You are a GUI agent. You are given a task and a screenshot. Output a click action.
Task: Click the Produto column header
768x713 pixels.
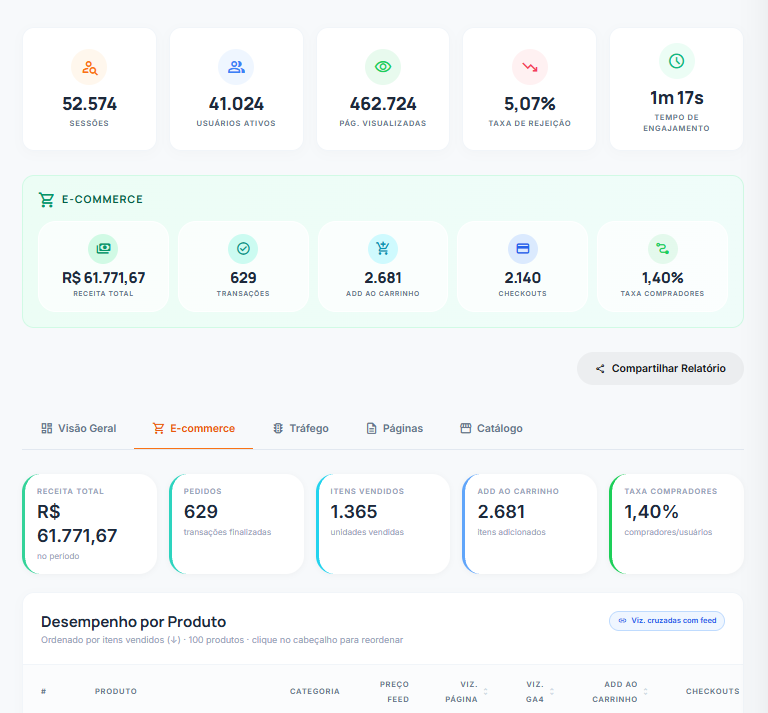click(x=116, y=691)
